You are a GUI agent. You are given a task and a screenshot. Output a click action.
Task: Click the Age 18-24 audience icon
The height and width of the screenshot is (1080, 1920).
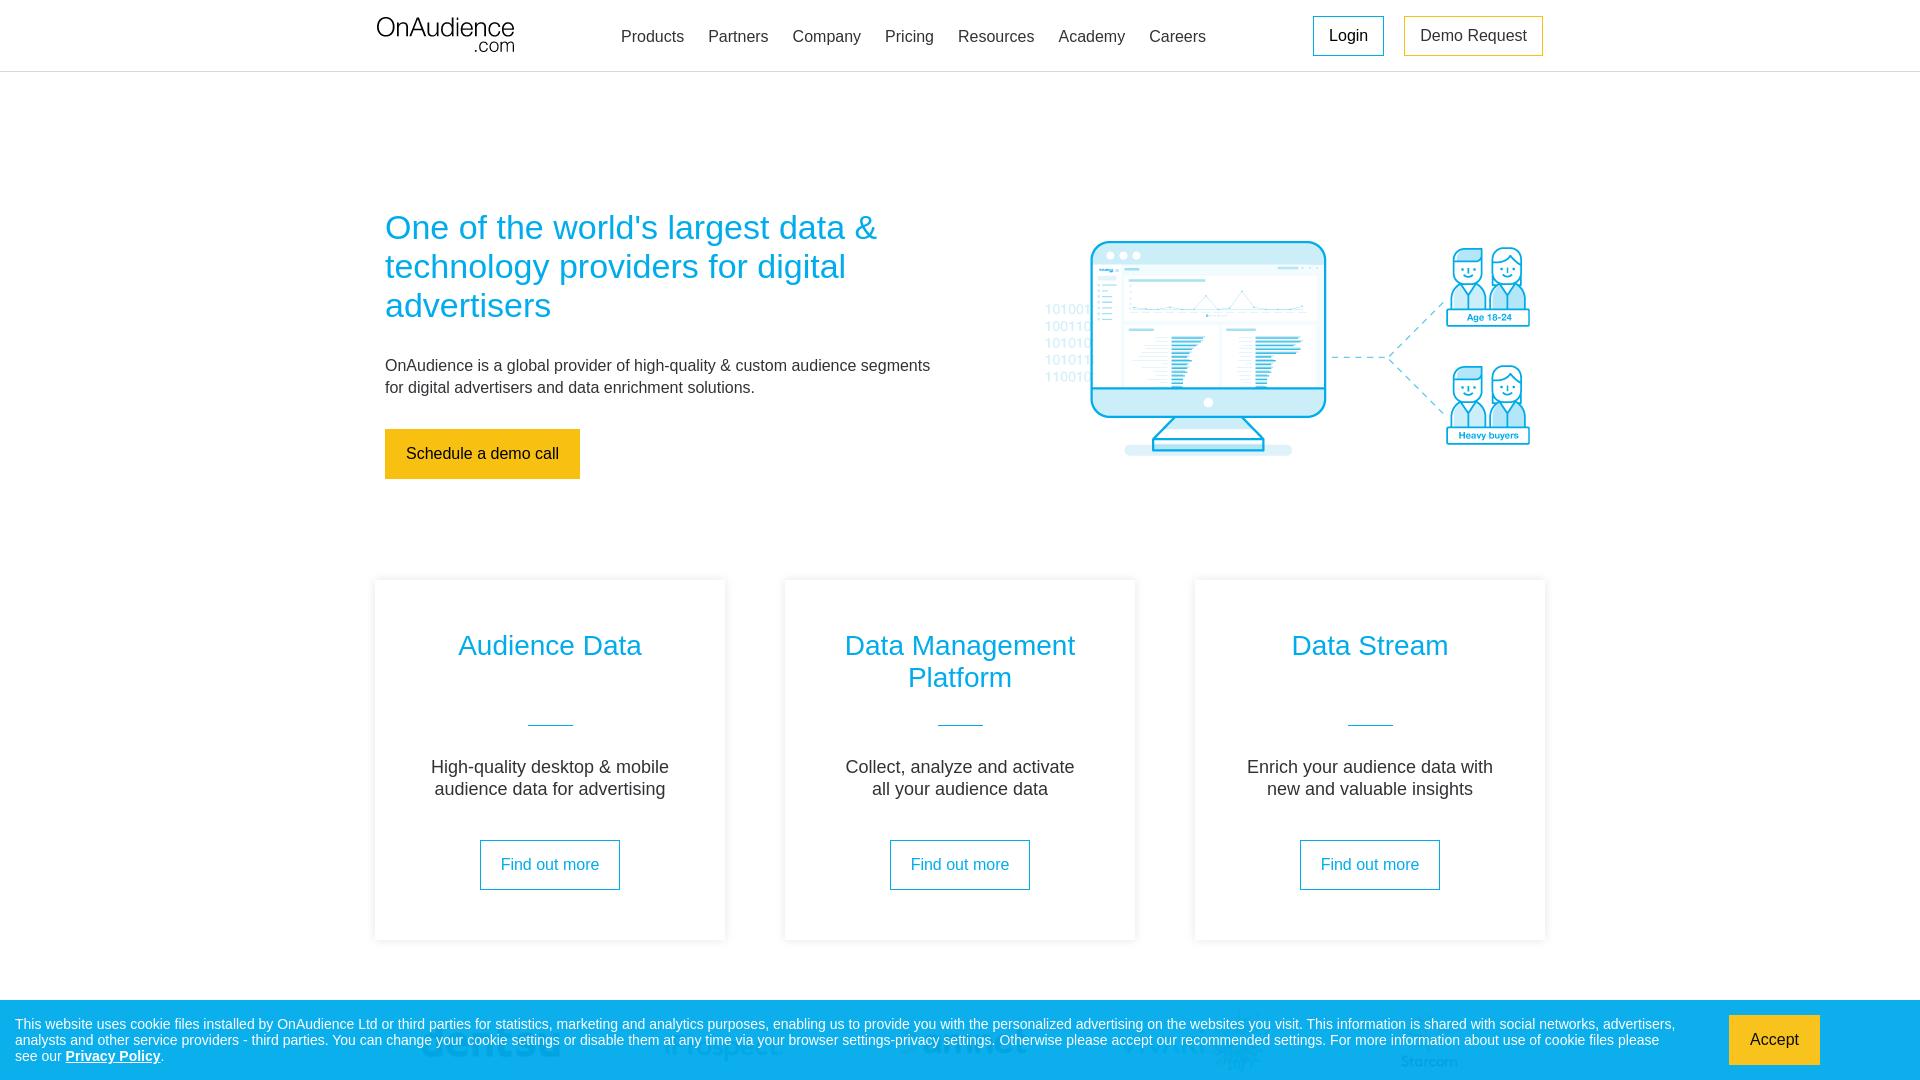click(x=1488, y=287)
